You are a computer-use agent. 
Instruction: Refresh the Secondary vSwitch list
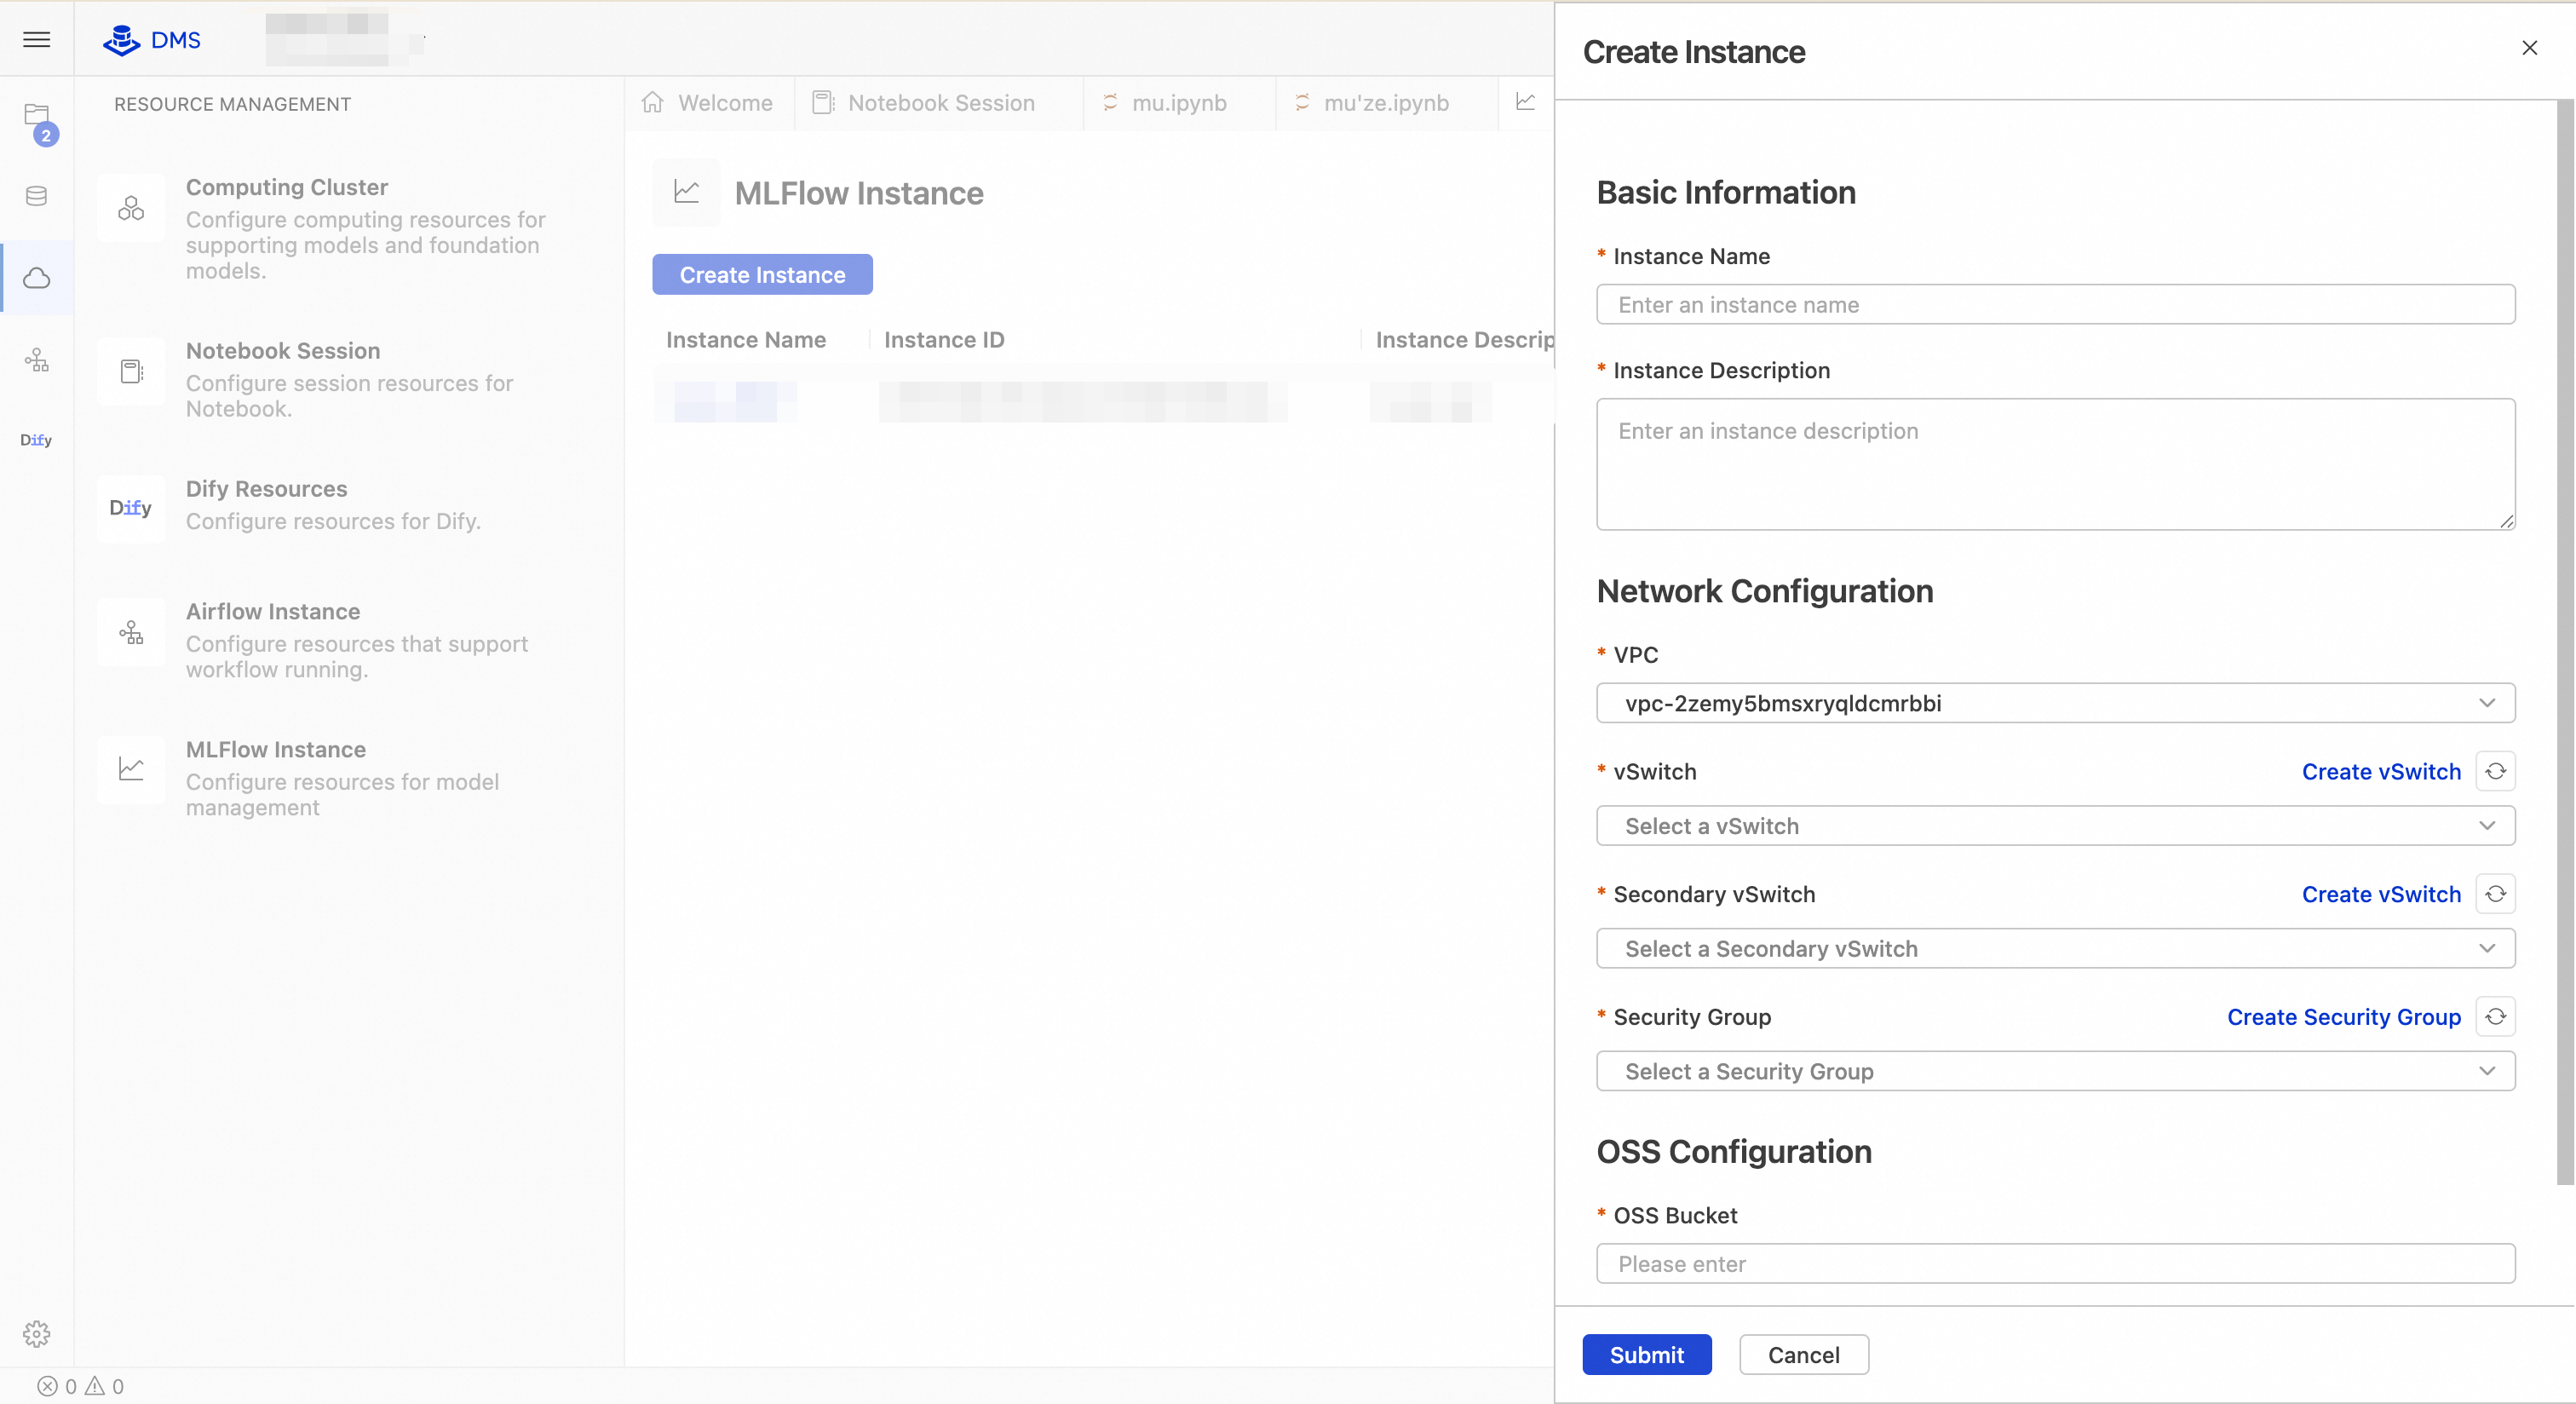[2495, 894]
